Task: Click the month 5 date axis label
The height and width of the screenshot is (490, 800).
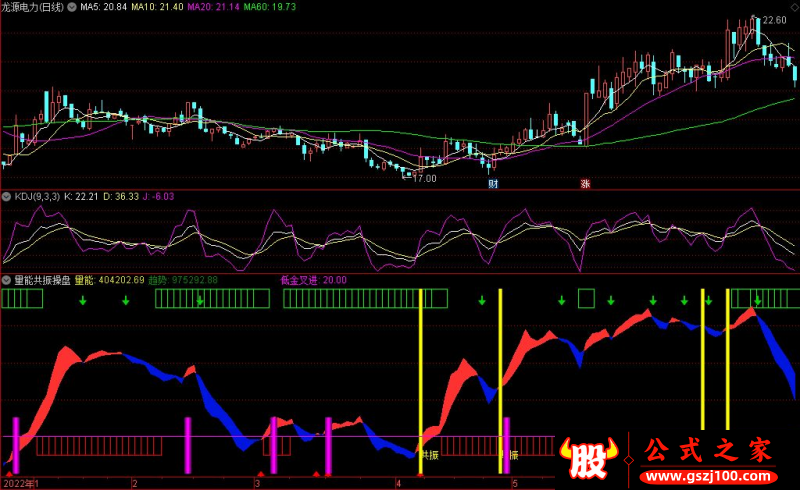Action: (x=515, y=483)
